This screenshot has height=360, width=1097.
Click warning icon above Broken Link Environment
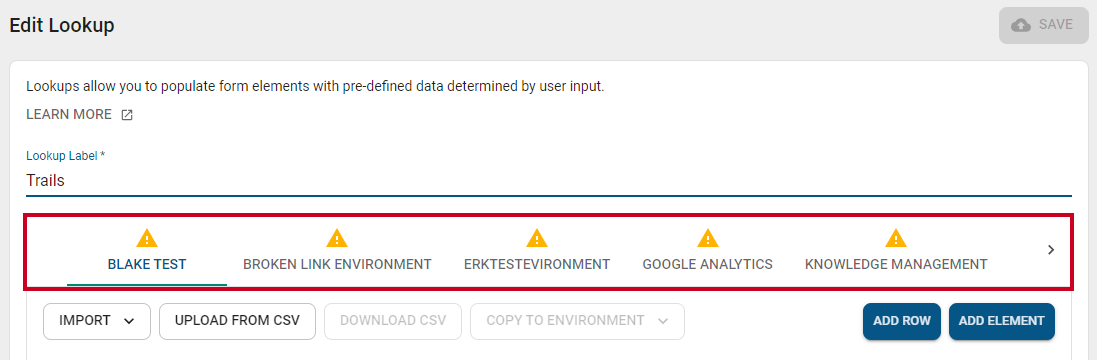pos(337,238)
